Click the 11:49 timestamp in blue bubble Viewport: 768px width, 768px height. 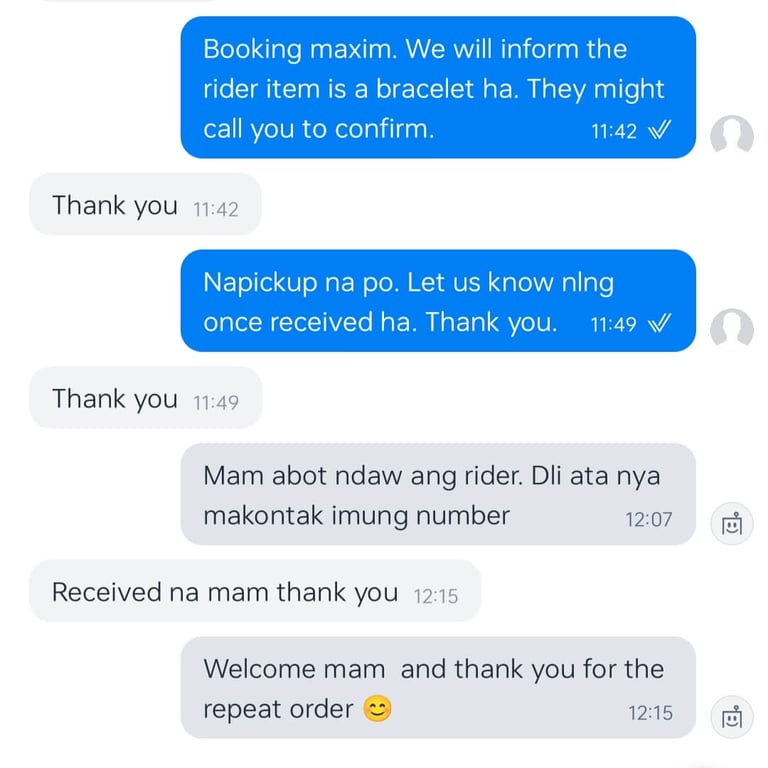[x=613, y=325]
